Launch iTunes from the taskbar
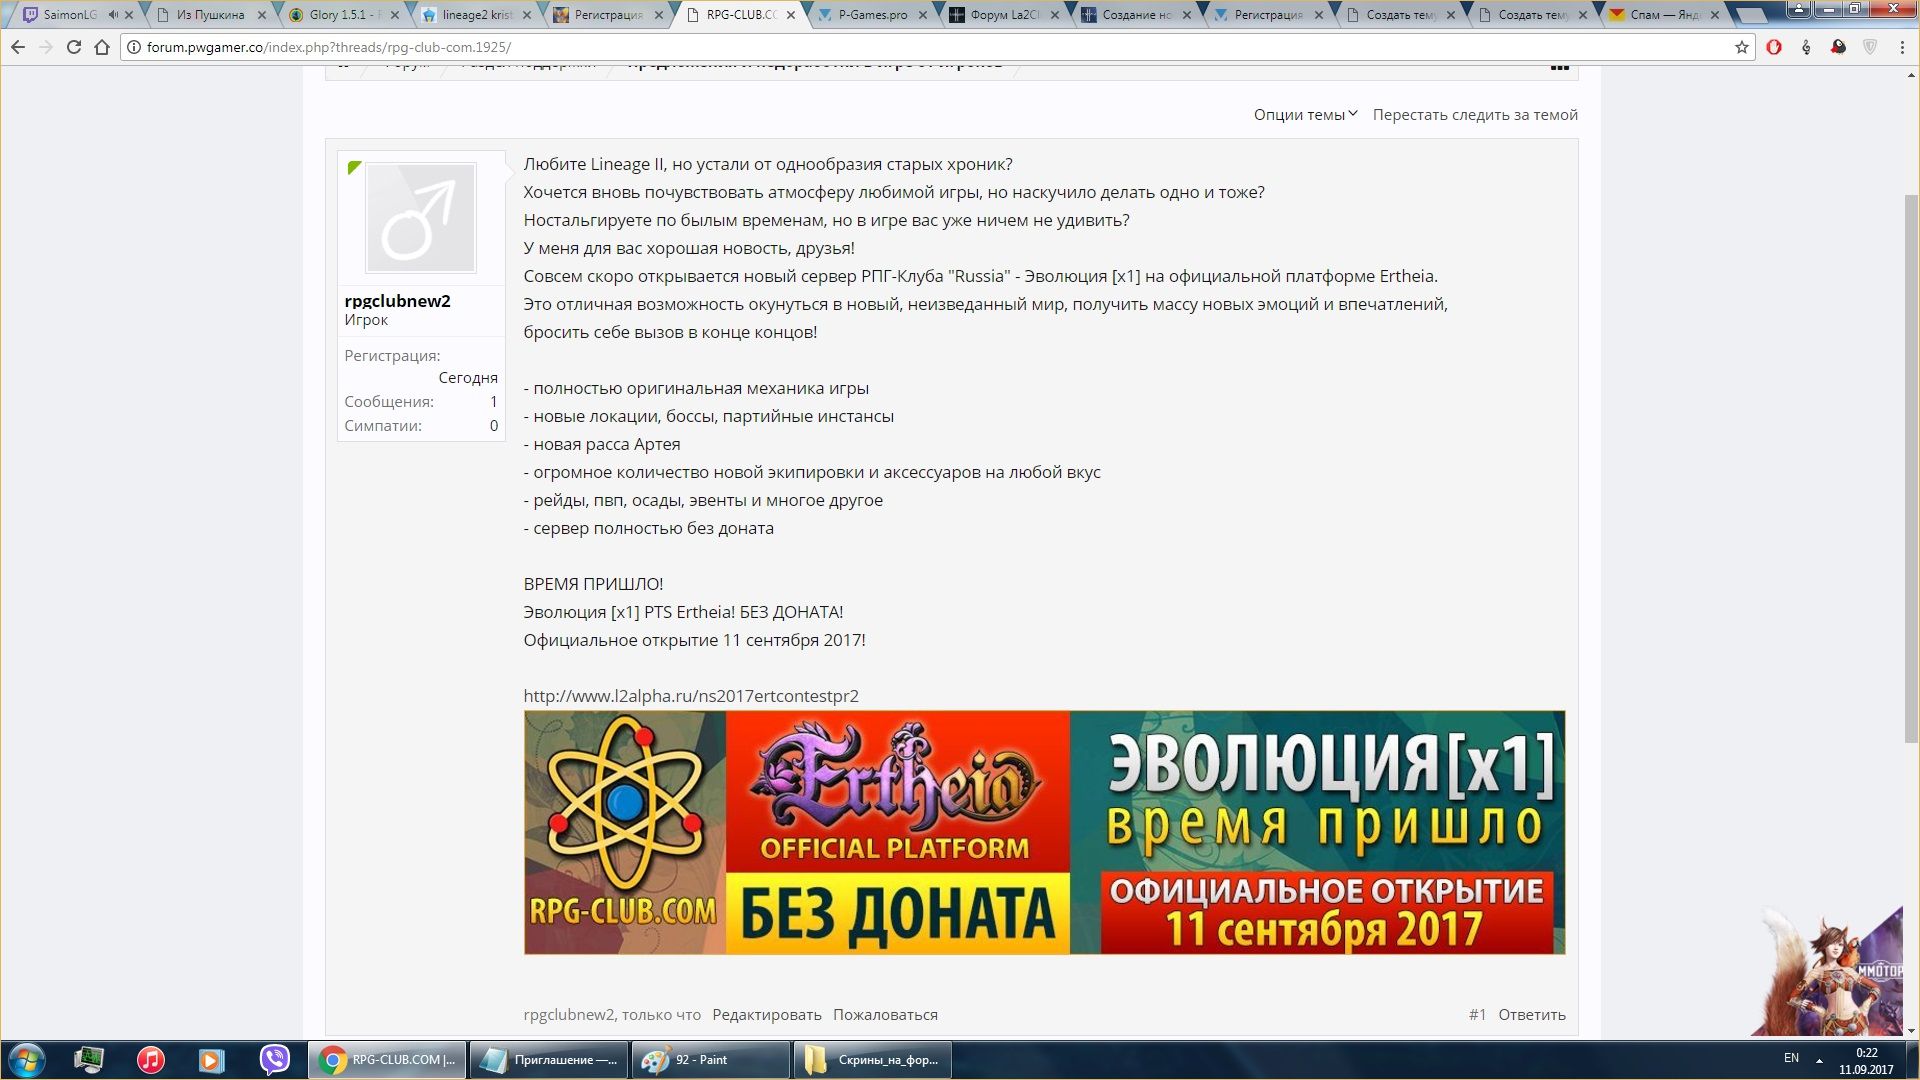 tap(151, 1060)
